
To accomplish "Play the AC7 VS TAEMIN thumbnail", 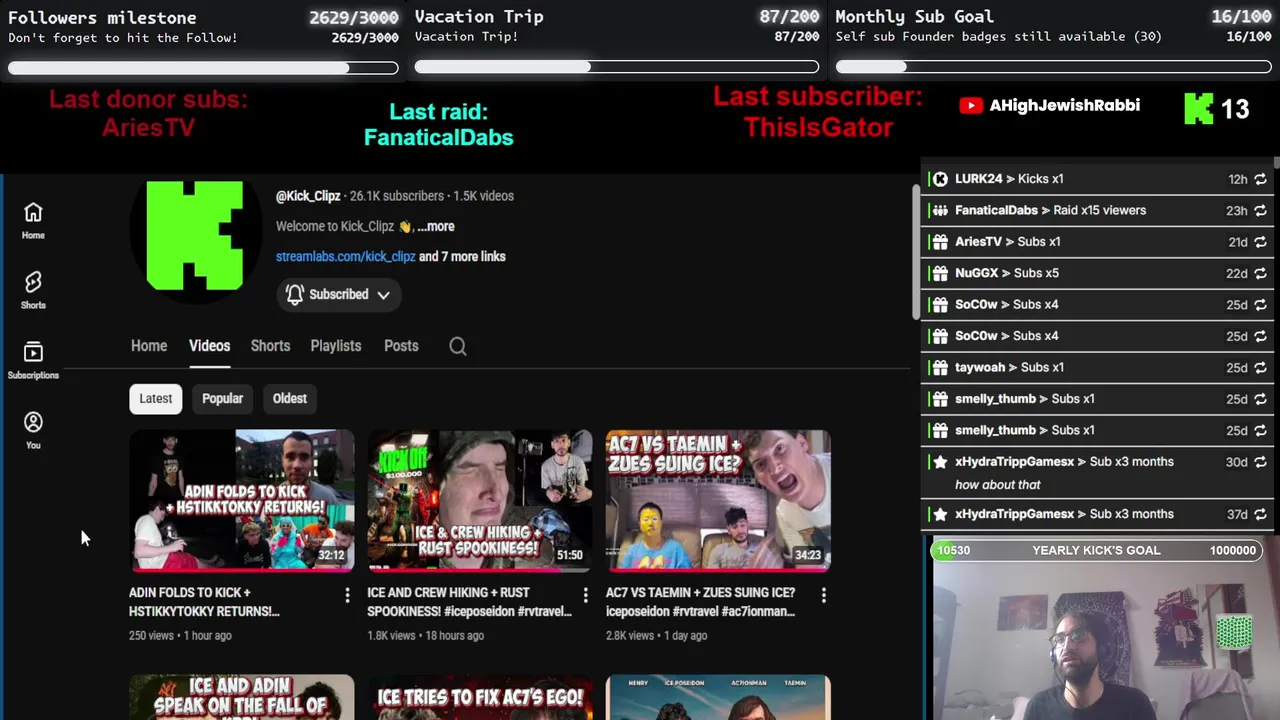I will pyautogui.click(x=718, y=501).
